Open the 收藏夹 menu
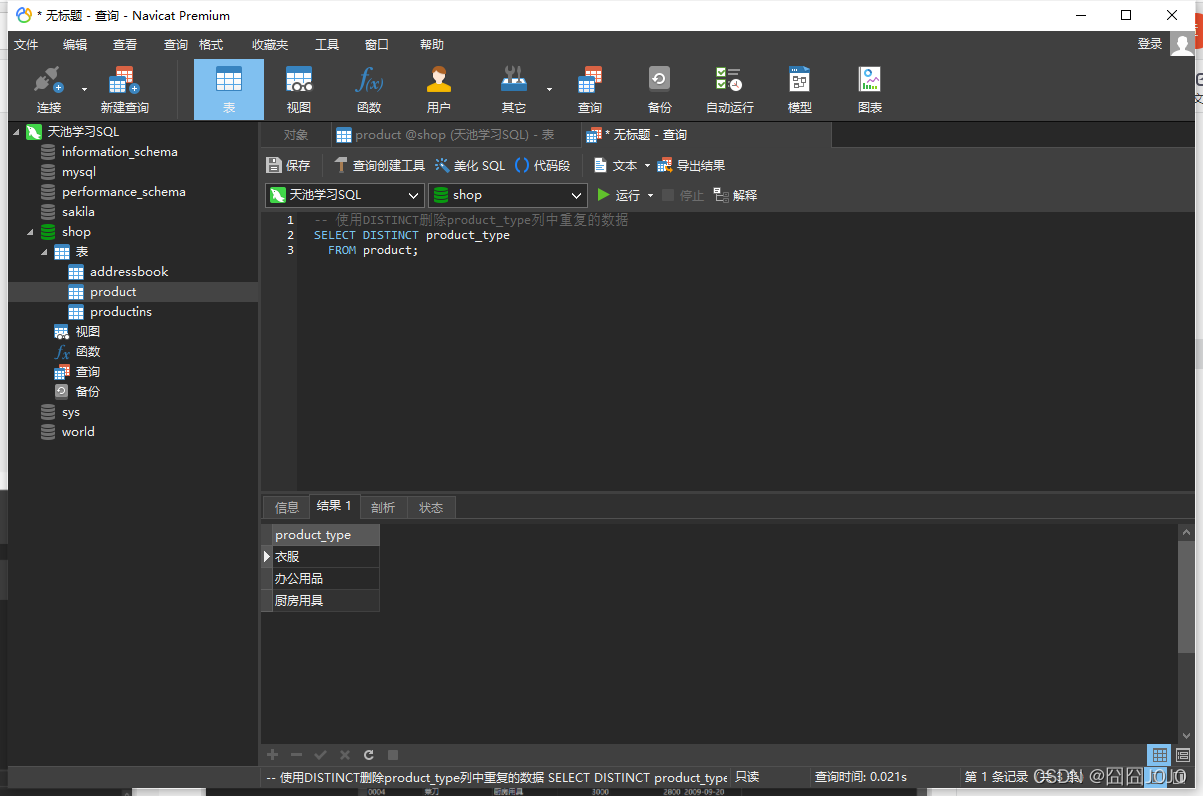 coord(270,44)
